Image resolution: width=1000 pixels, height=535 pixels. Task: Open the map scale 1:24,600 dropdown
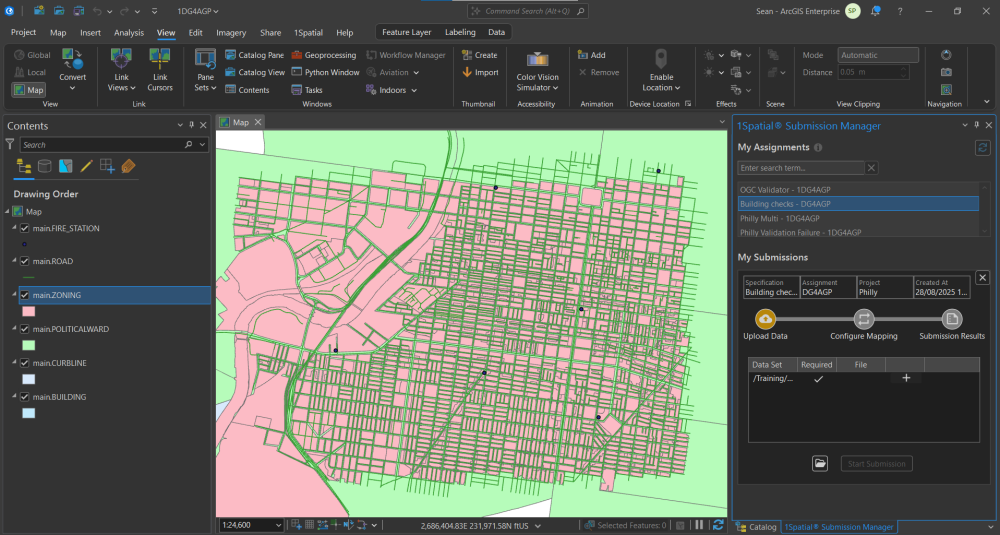coord(278,525)
